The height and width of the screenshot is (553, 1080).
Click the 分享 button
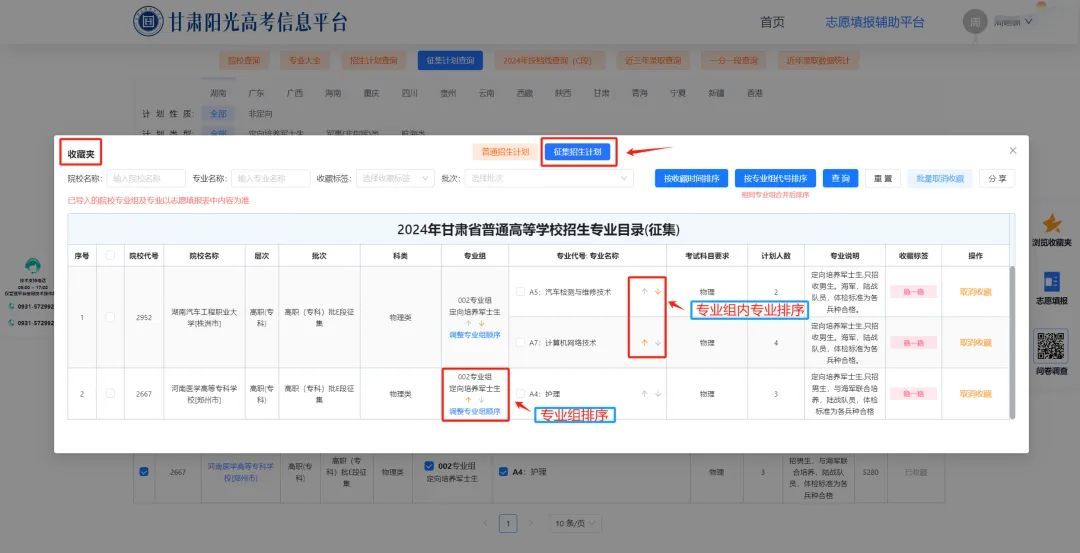coord(997,178)
